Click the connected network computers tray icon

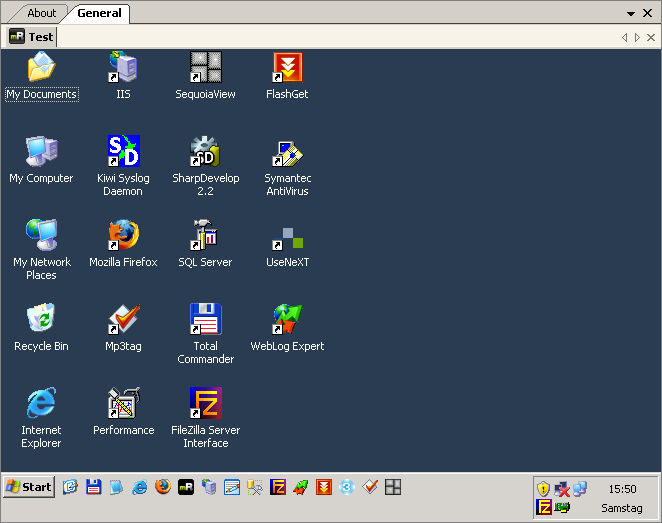[580, 489]
